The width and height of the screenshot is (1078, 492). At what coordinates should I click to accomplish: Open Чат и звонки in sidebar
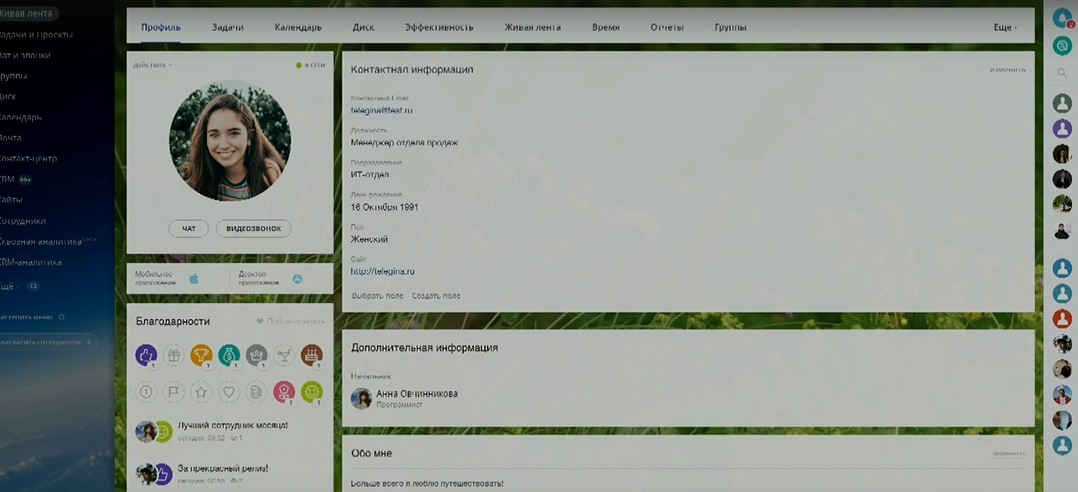point(24,55)
